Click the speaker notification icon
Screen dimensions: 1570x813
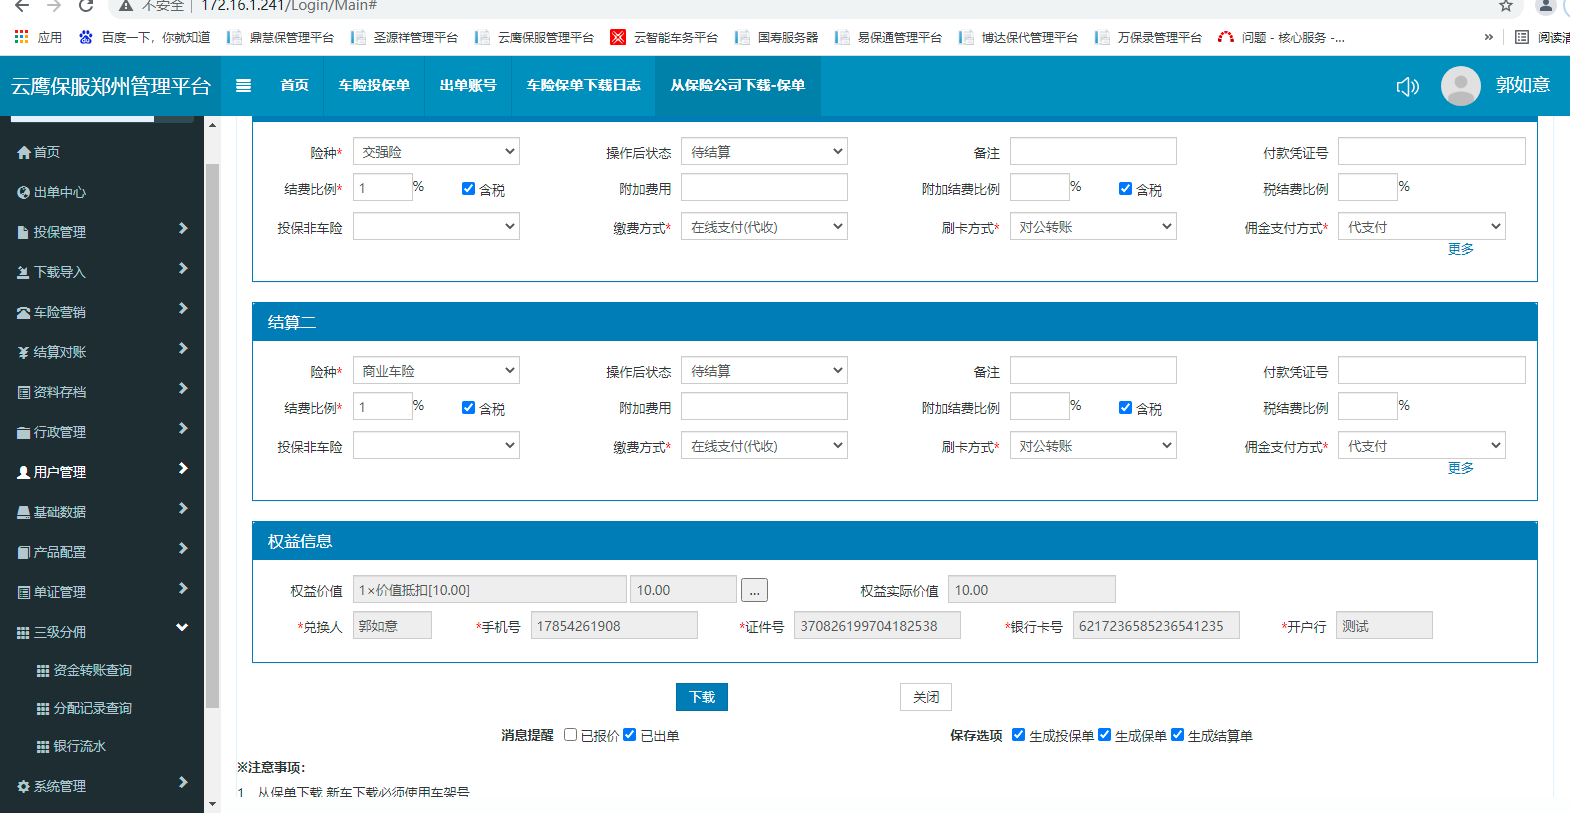tap(1407, 87)
